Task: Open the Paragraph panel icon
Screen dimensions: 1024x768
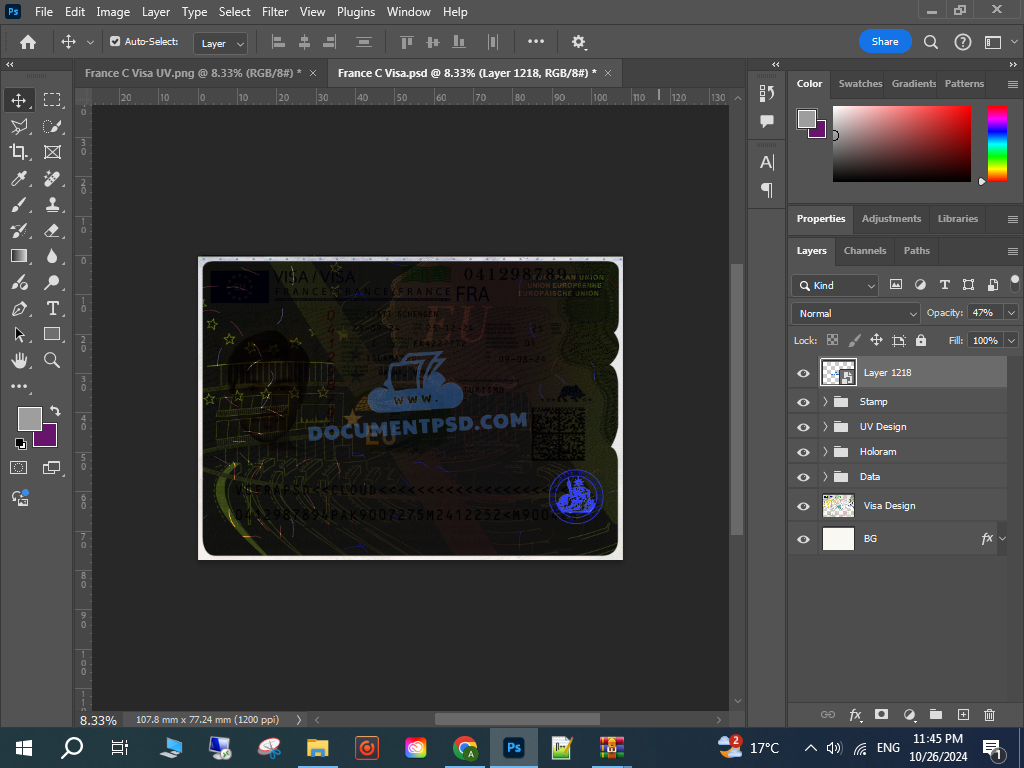Action: click(x=767, y=190)
